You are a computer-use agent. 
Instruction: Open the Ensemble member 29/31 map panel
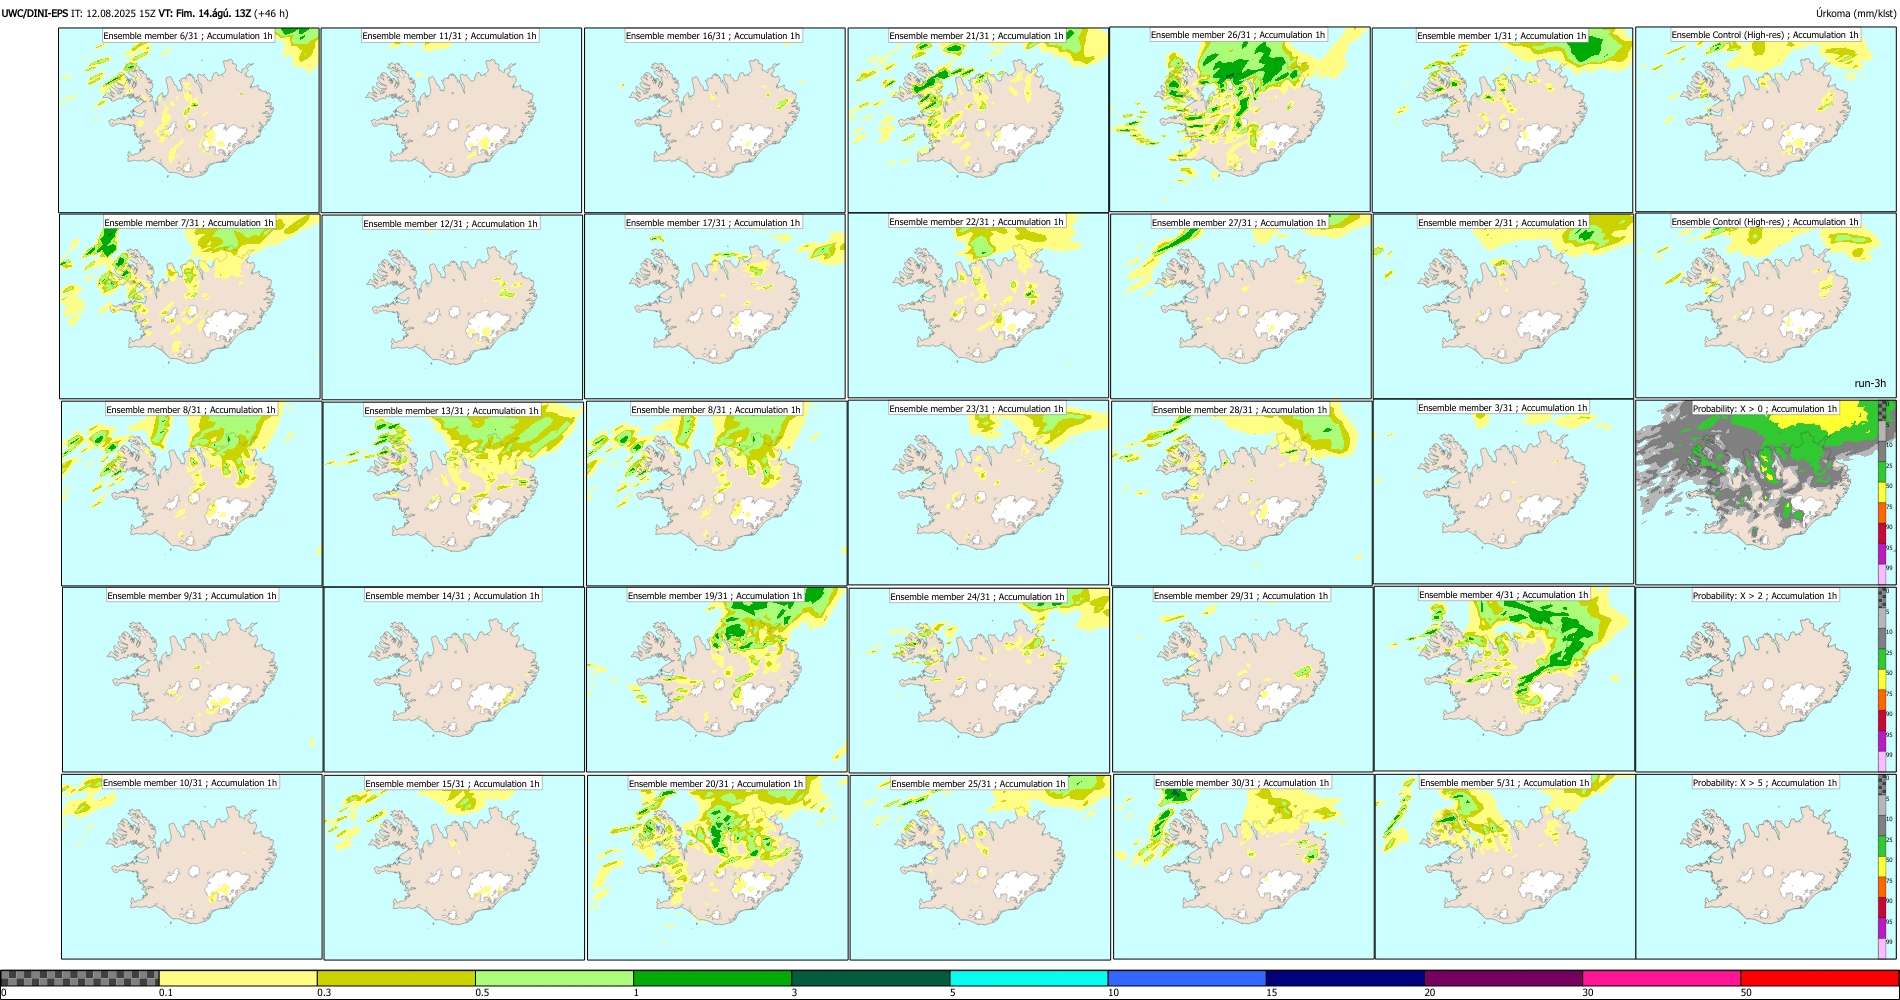tap(1243, 679)
